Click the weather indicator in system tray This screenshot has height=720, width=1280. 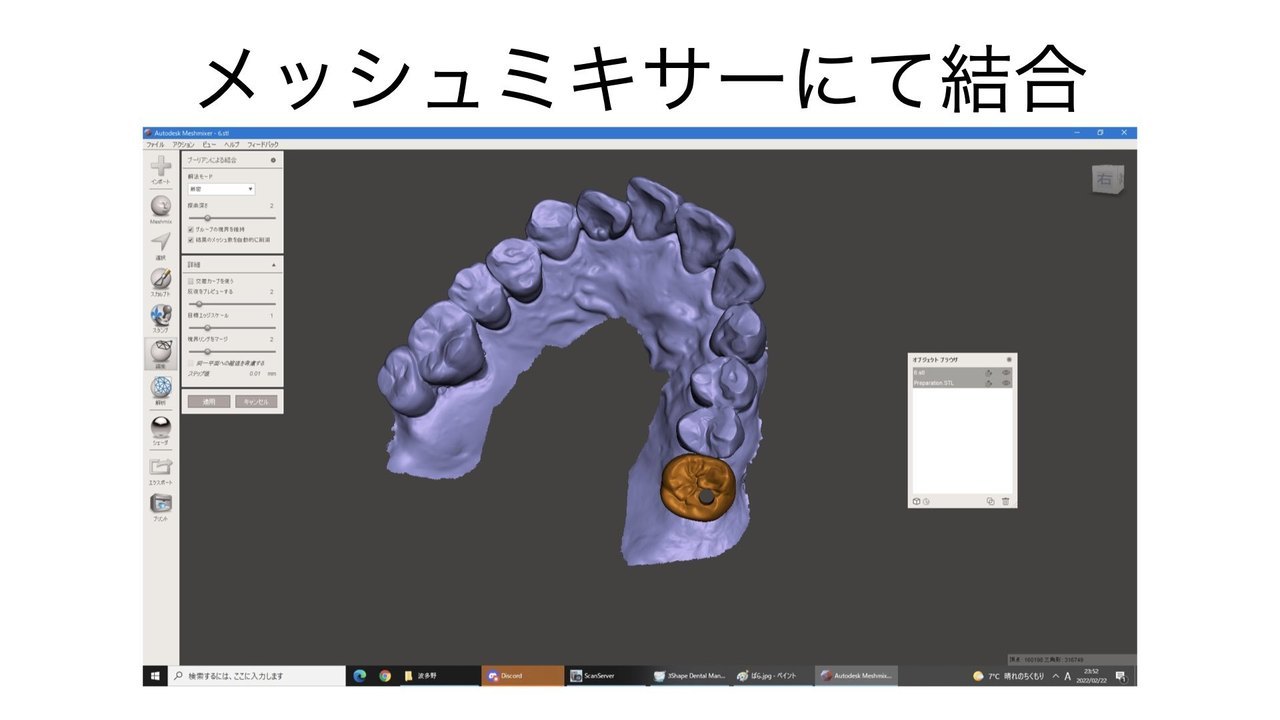(x=1008, y=676)
